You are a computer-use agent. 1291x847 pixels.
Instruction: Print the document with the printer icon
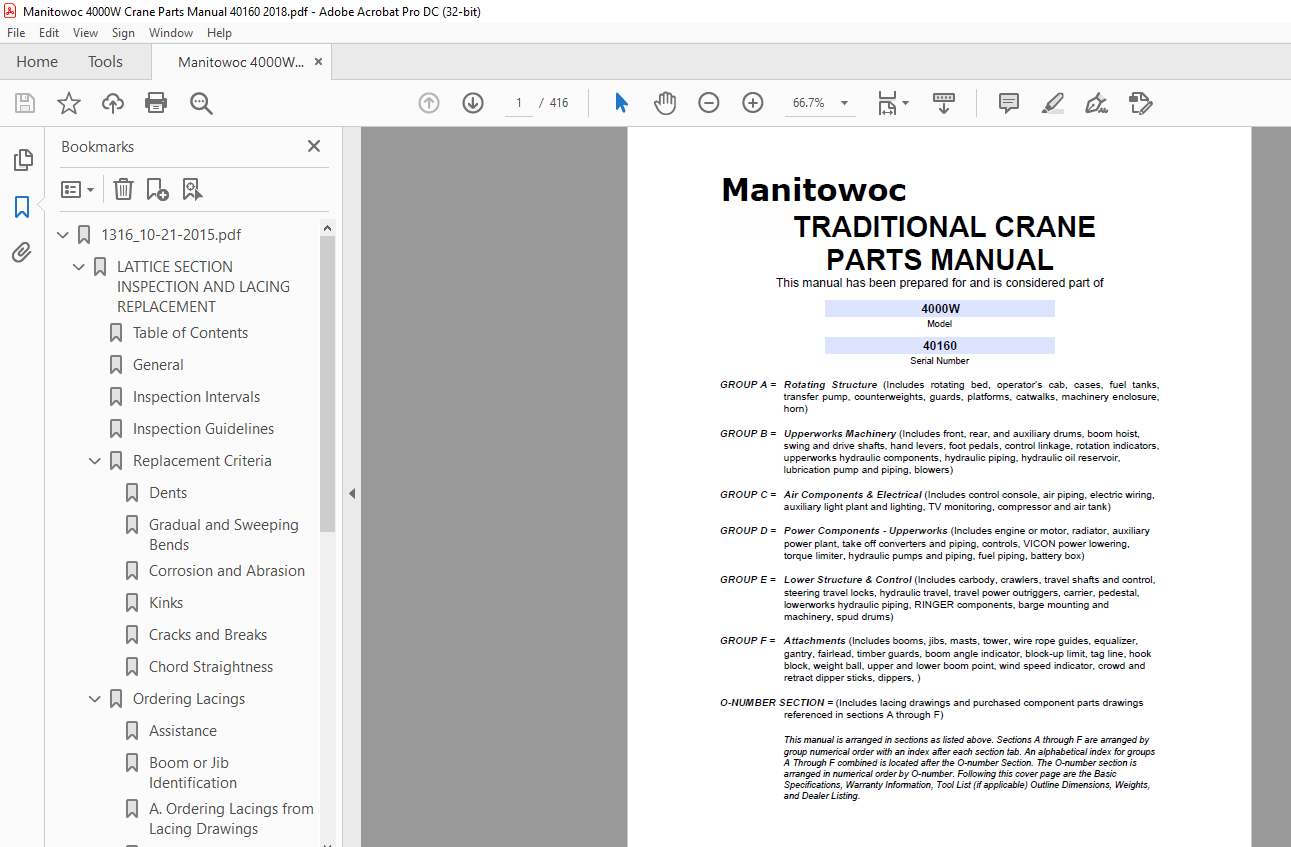click(156, 103)
